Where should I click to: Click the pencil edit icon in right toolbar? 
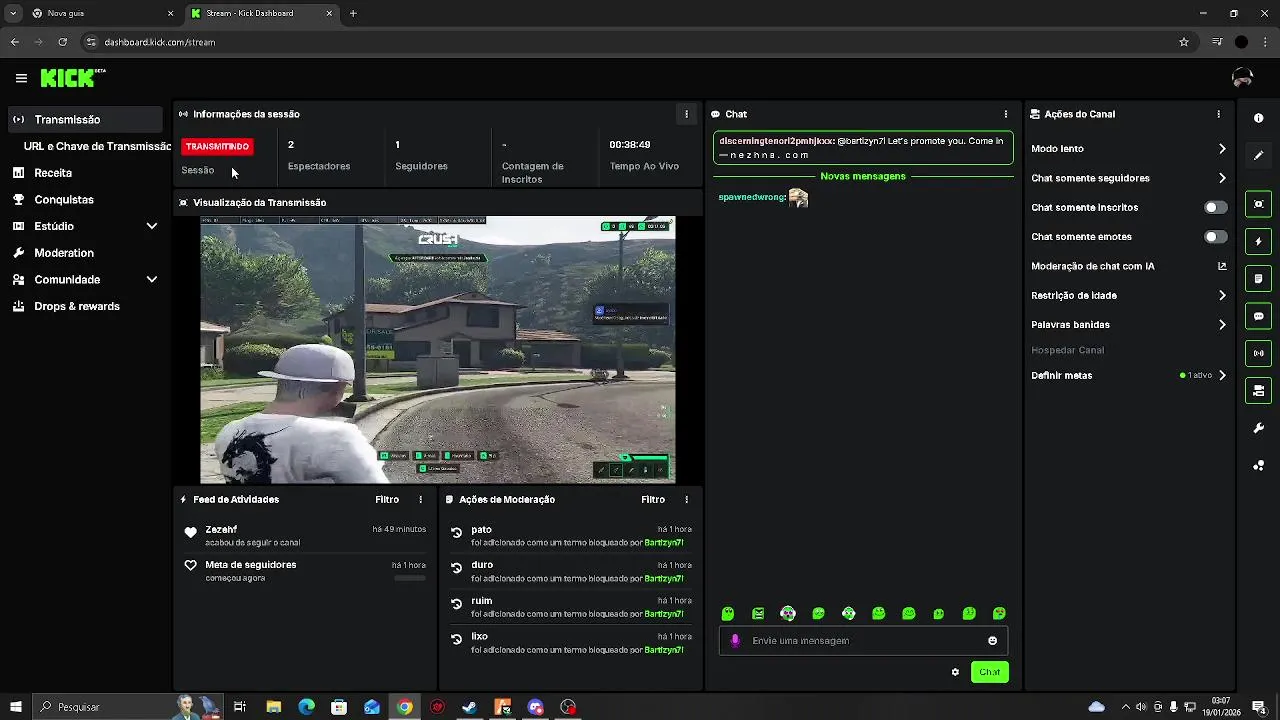(x=1258, y=155)
